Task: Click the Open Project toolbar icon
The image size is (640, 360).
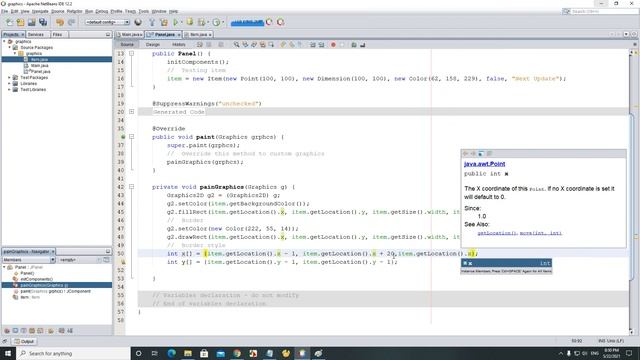Action: tap(31, 22)
